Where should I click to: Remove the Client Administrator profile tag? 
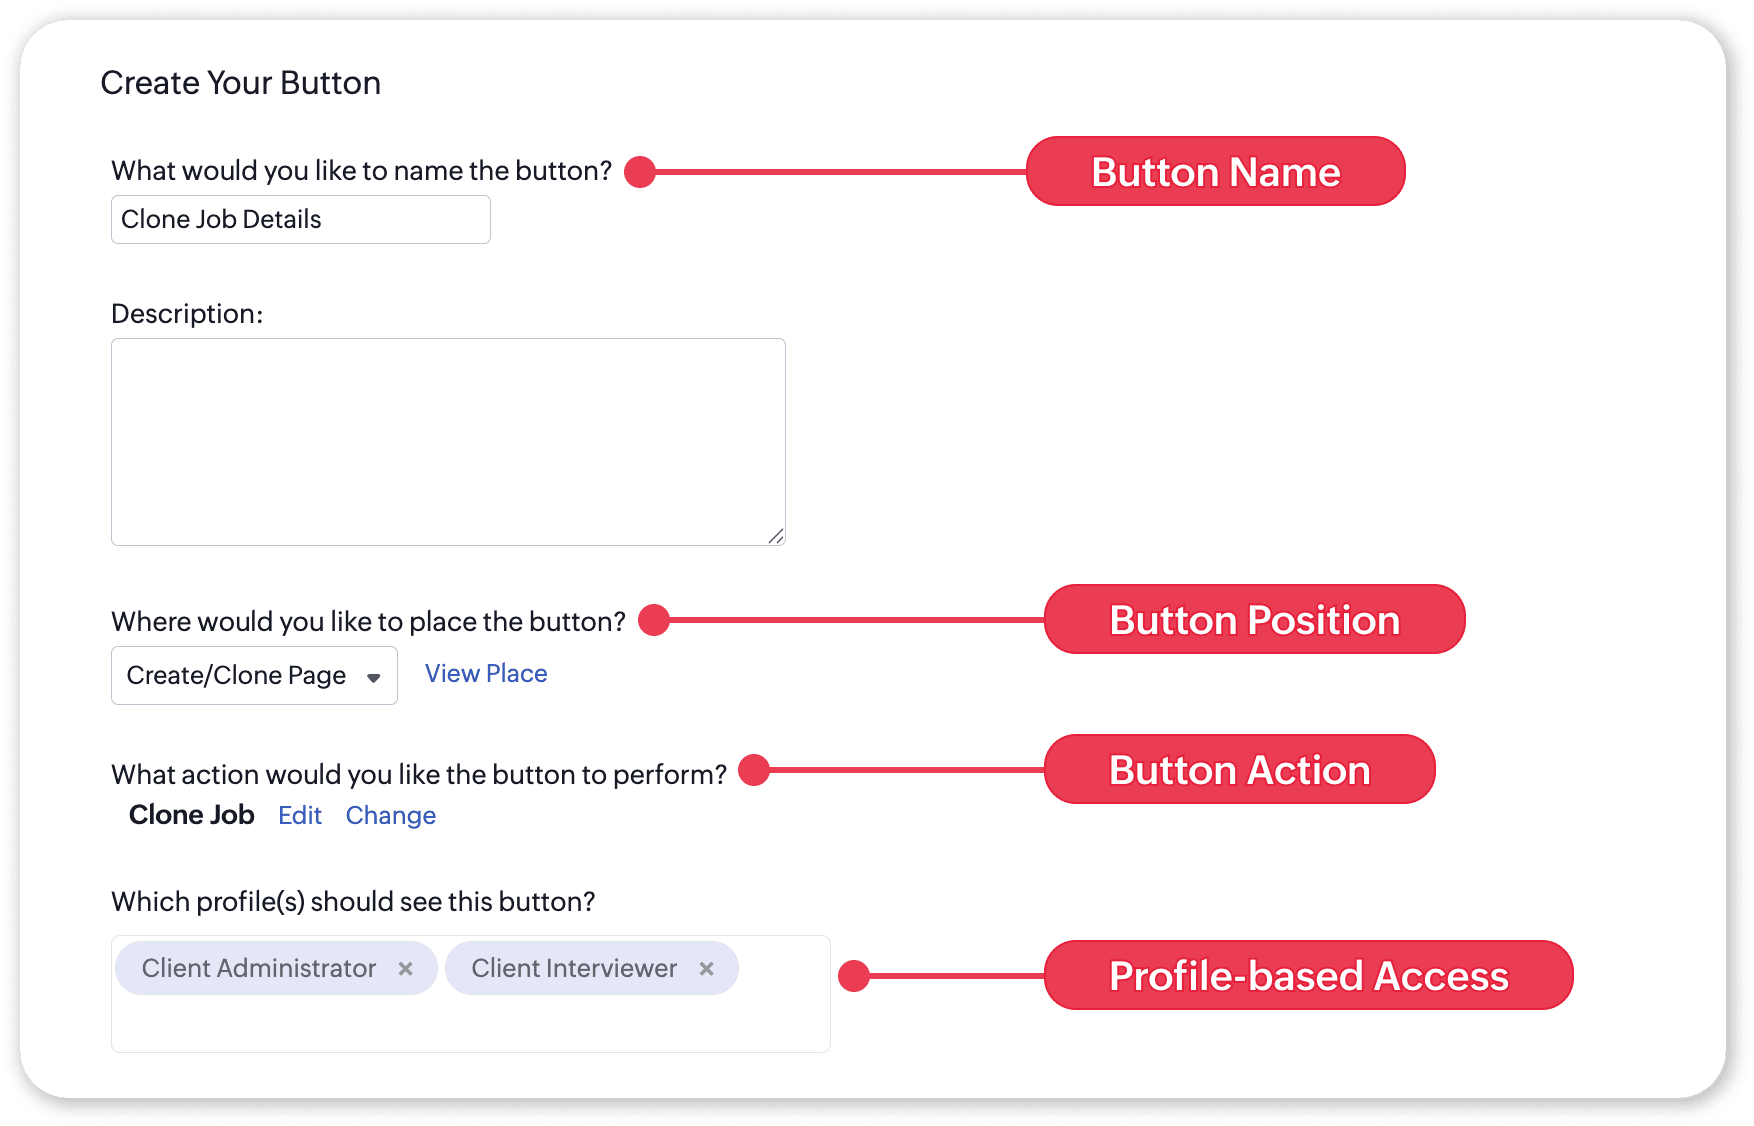point(405,969)
